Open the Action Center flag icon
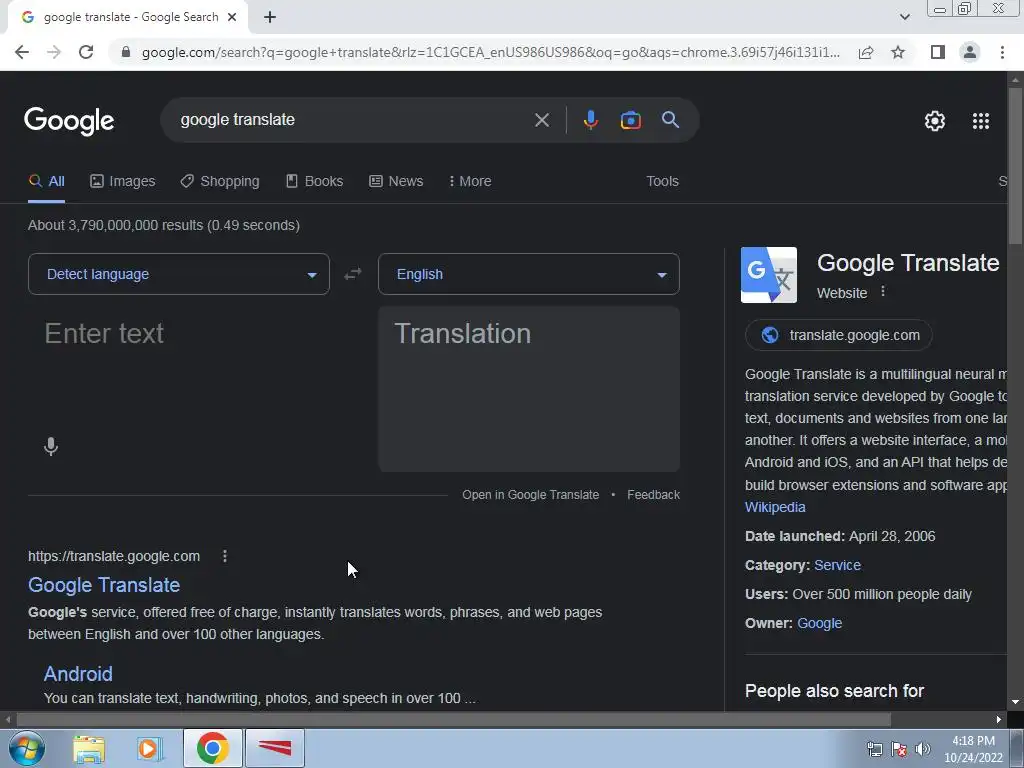Viewport: 1024px width, 768px height. click(899, 749)
